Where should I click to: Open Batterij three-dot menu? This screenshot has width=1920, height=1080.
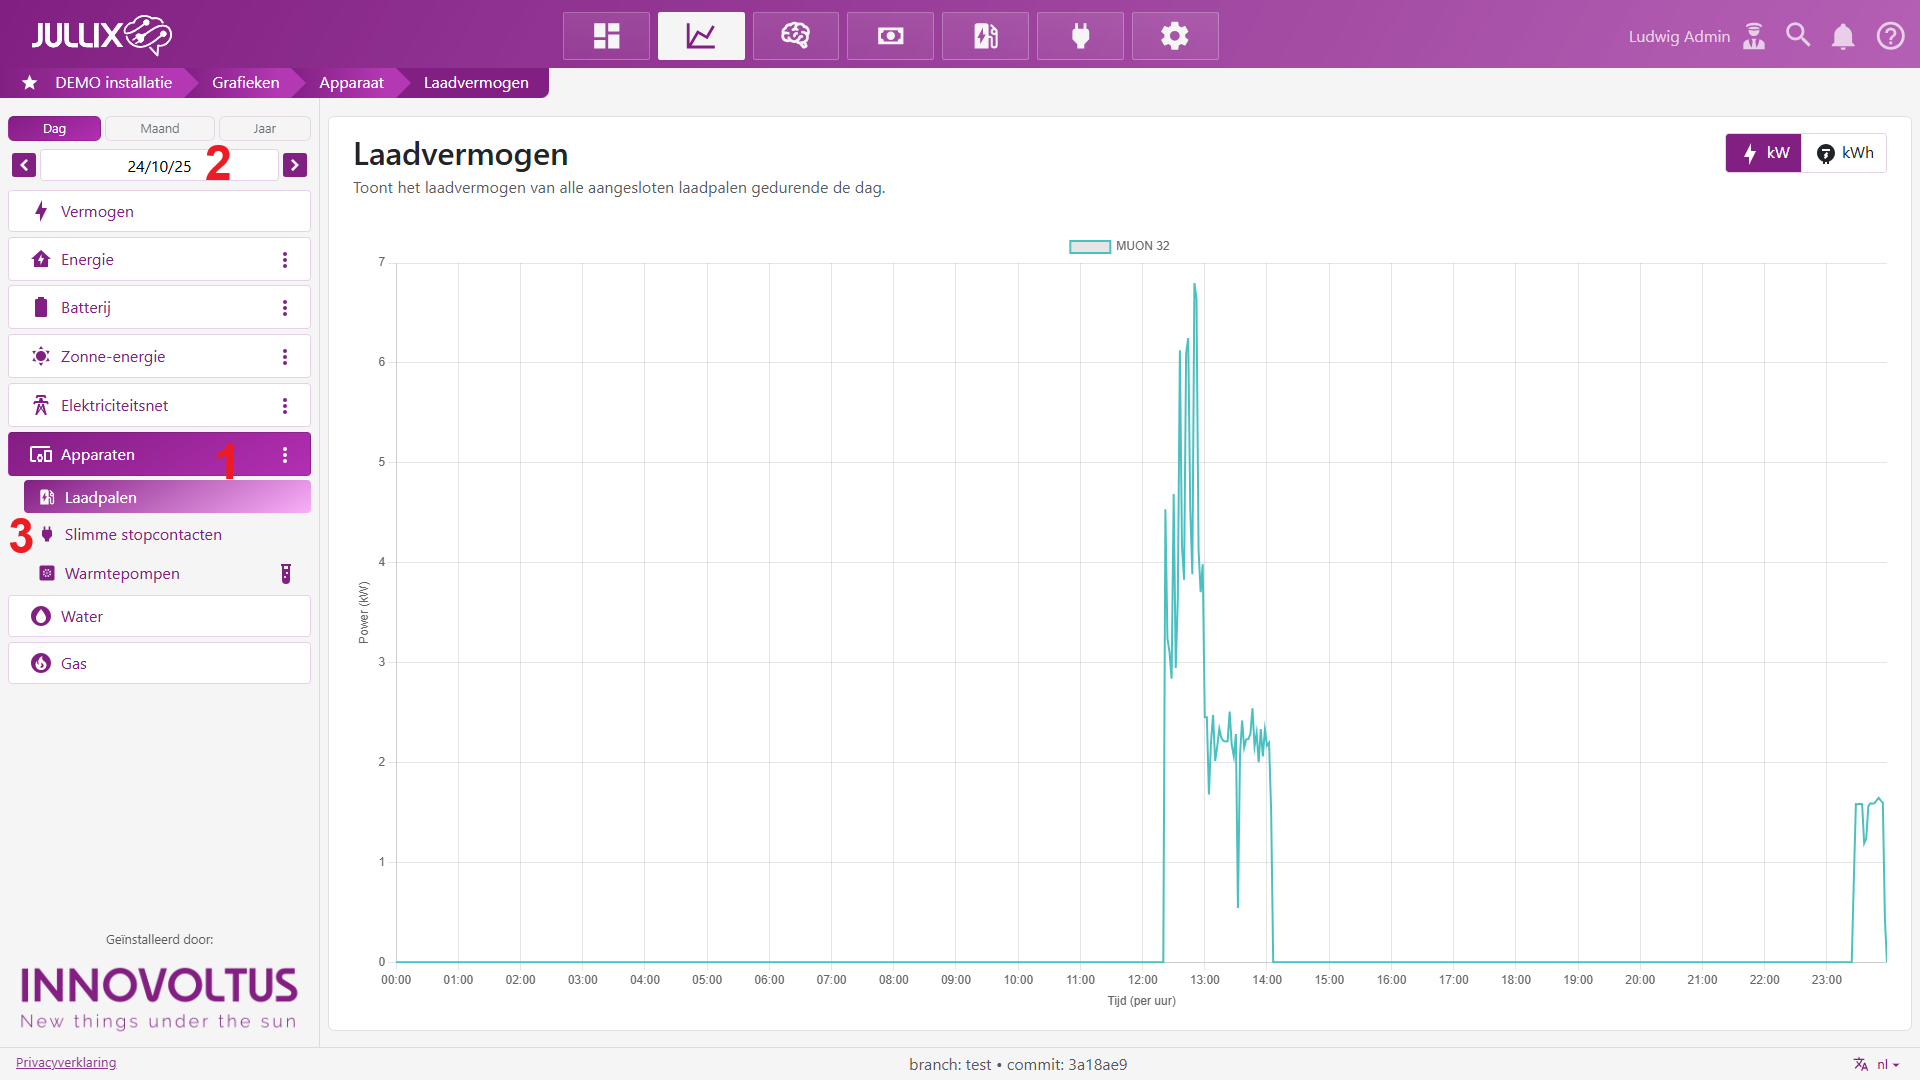tap(285, 308)
